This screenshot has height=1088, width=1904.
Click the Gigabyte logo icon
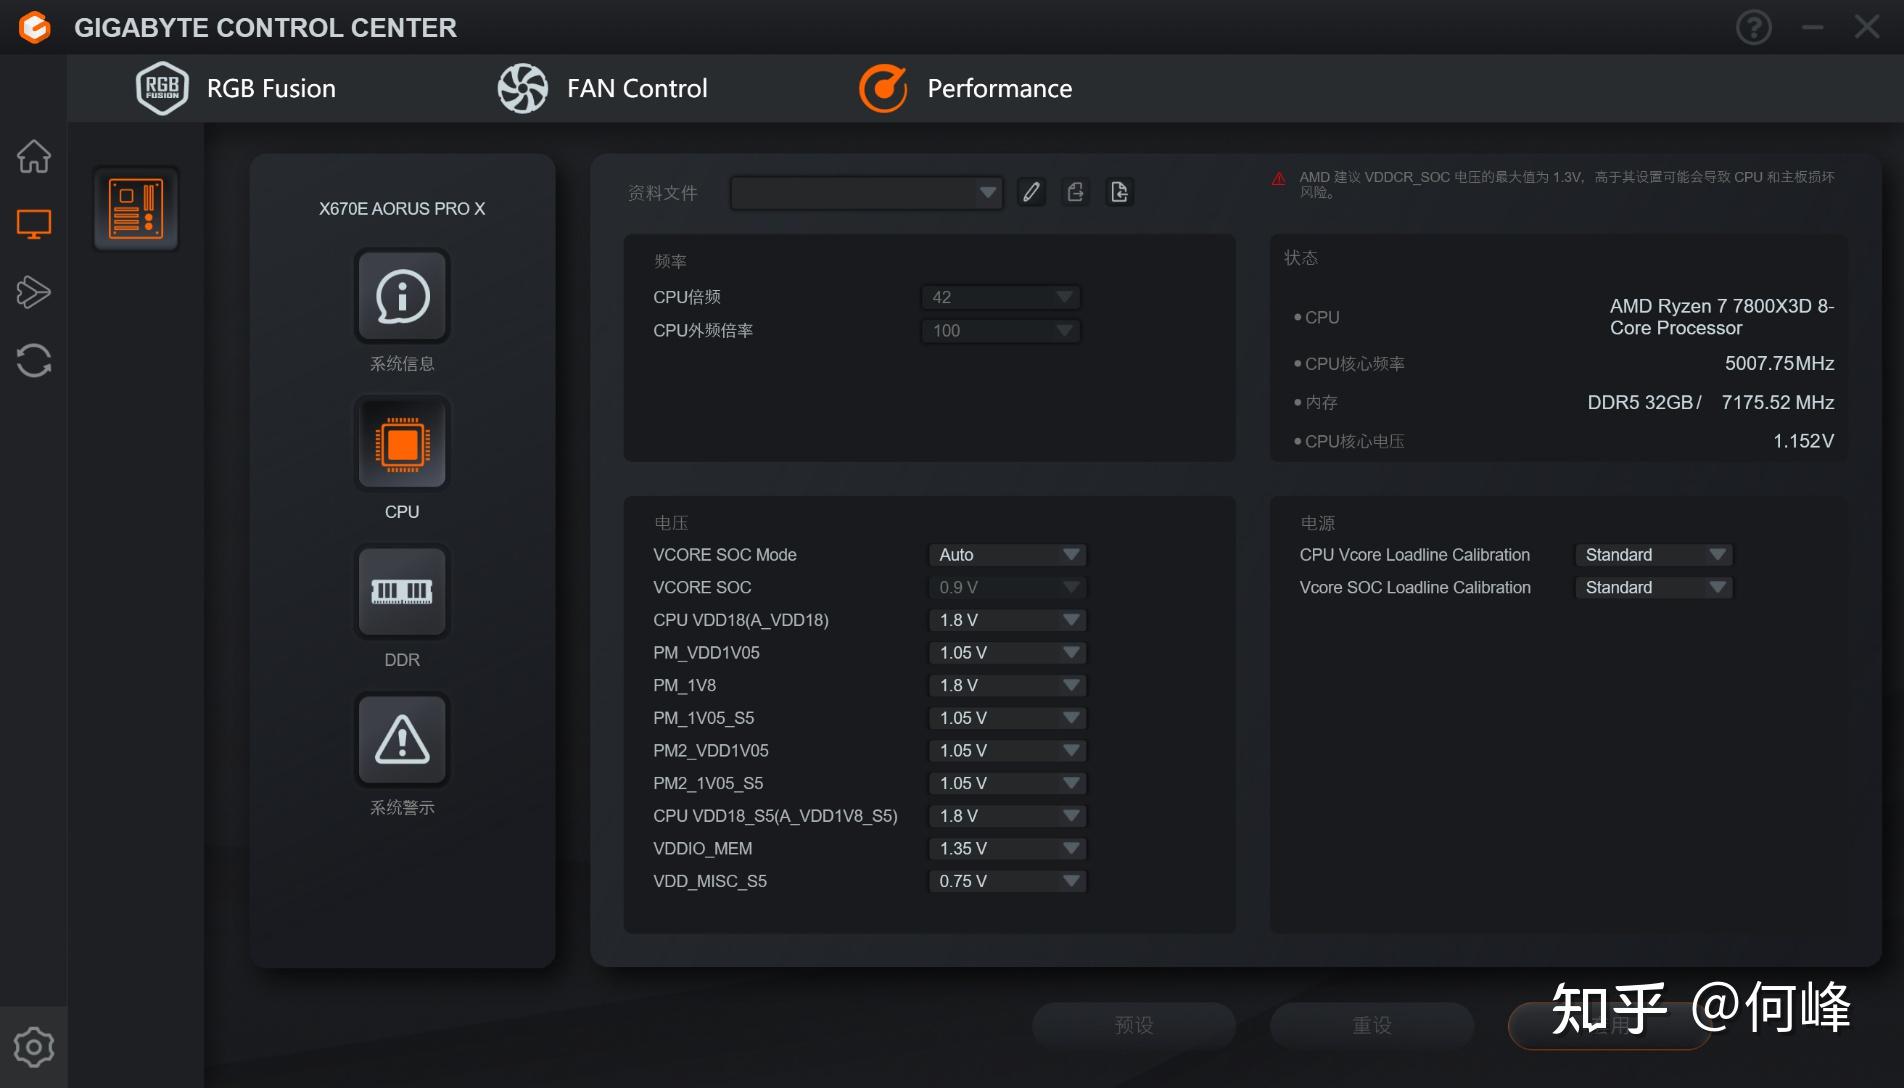tap(34, 27)
